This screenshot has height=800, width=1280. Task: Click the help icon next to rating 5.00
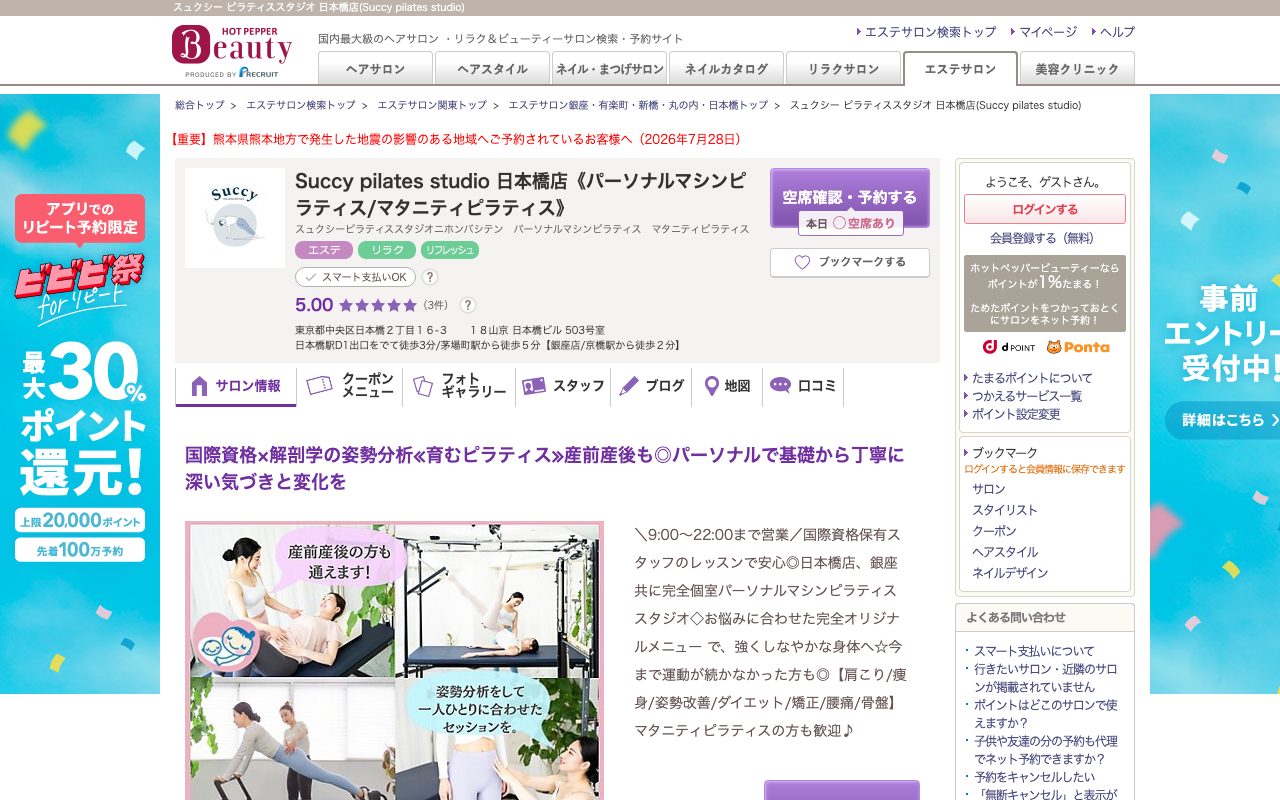pyautogui.click(x=467, y=305)
